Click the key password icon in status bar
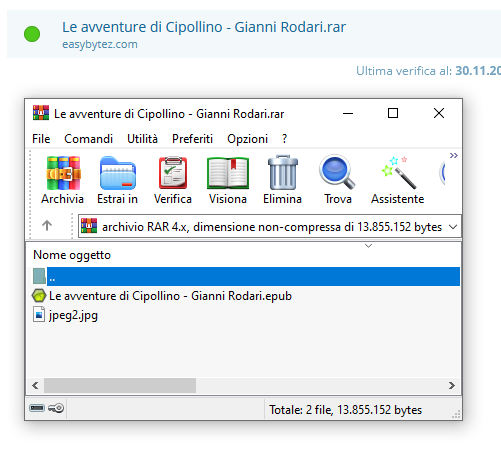501x449 pixels. click(56, 408)
